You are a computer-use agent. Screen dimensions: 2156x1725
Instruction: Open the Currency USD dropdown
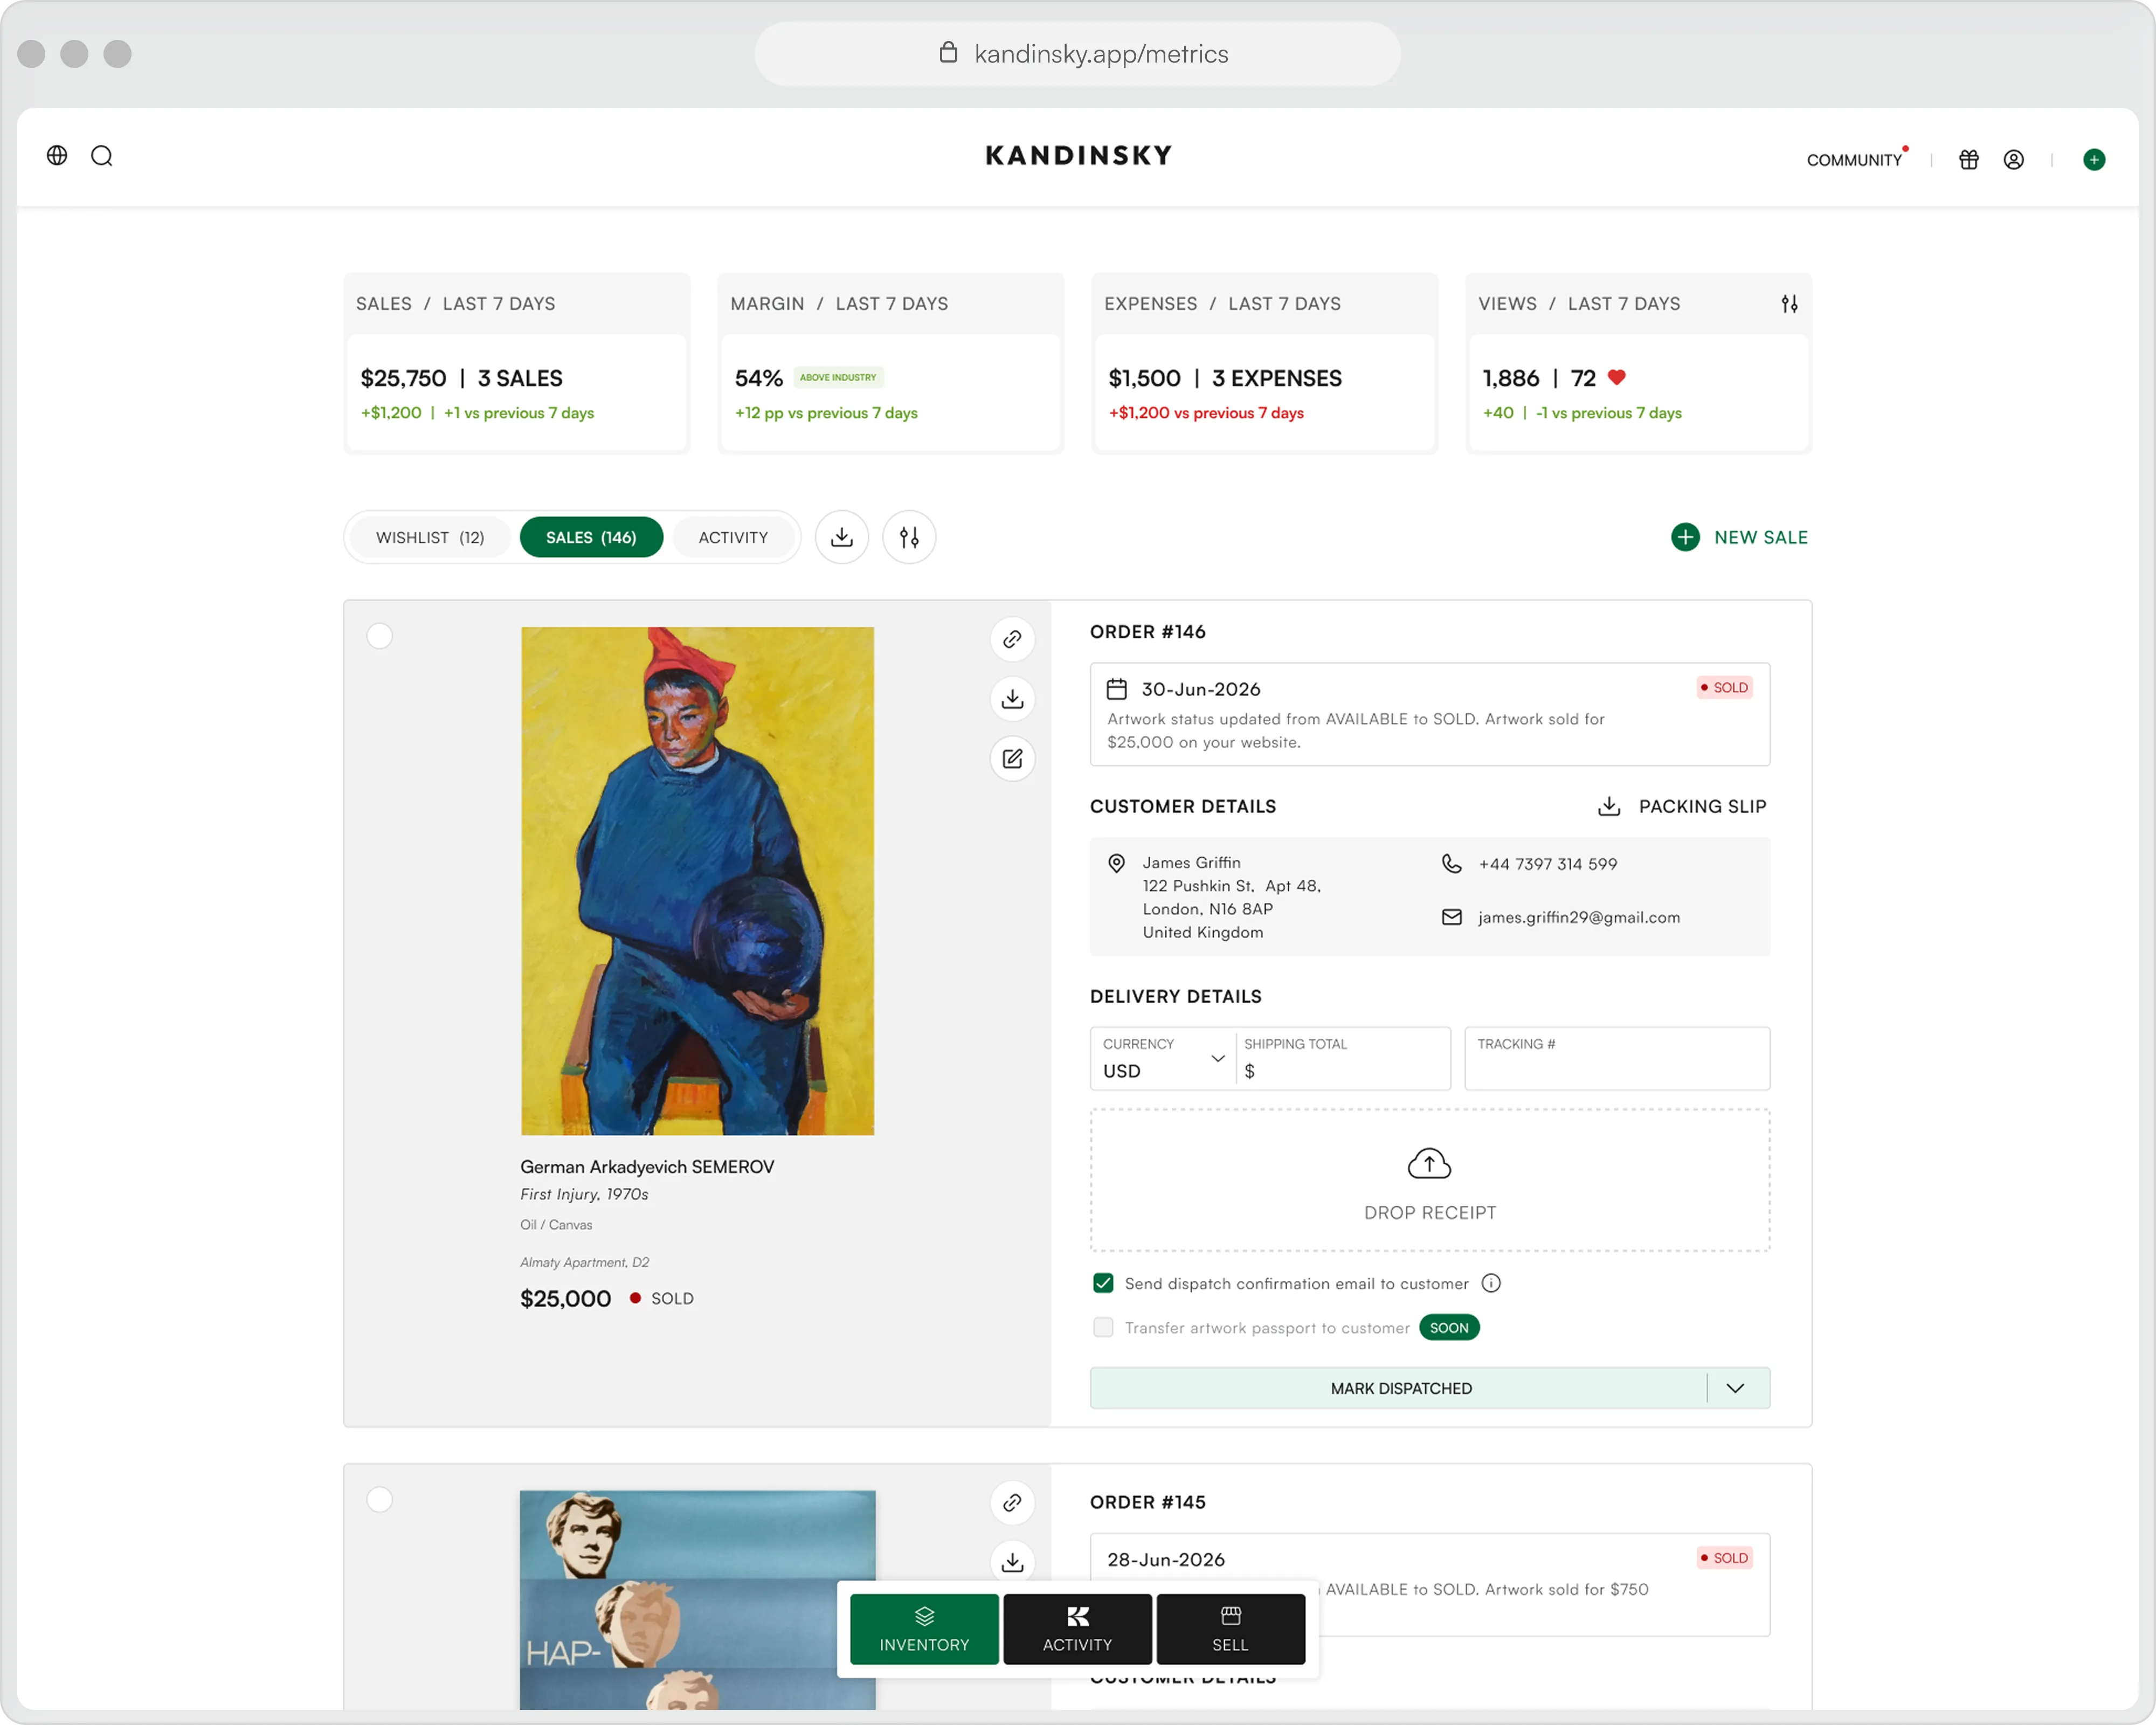tap(1163, 1058)
